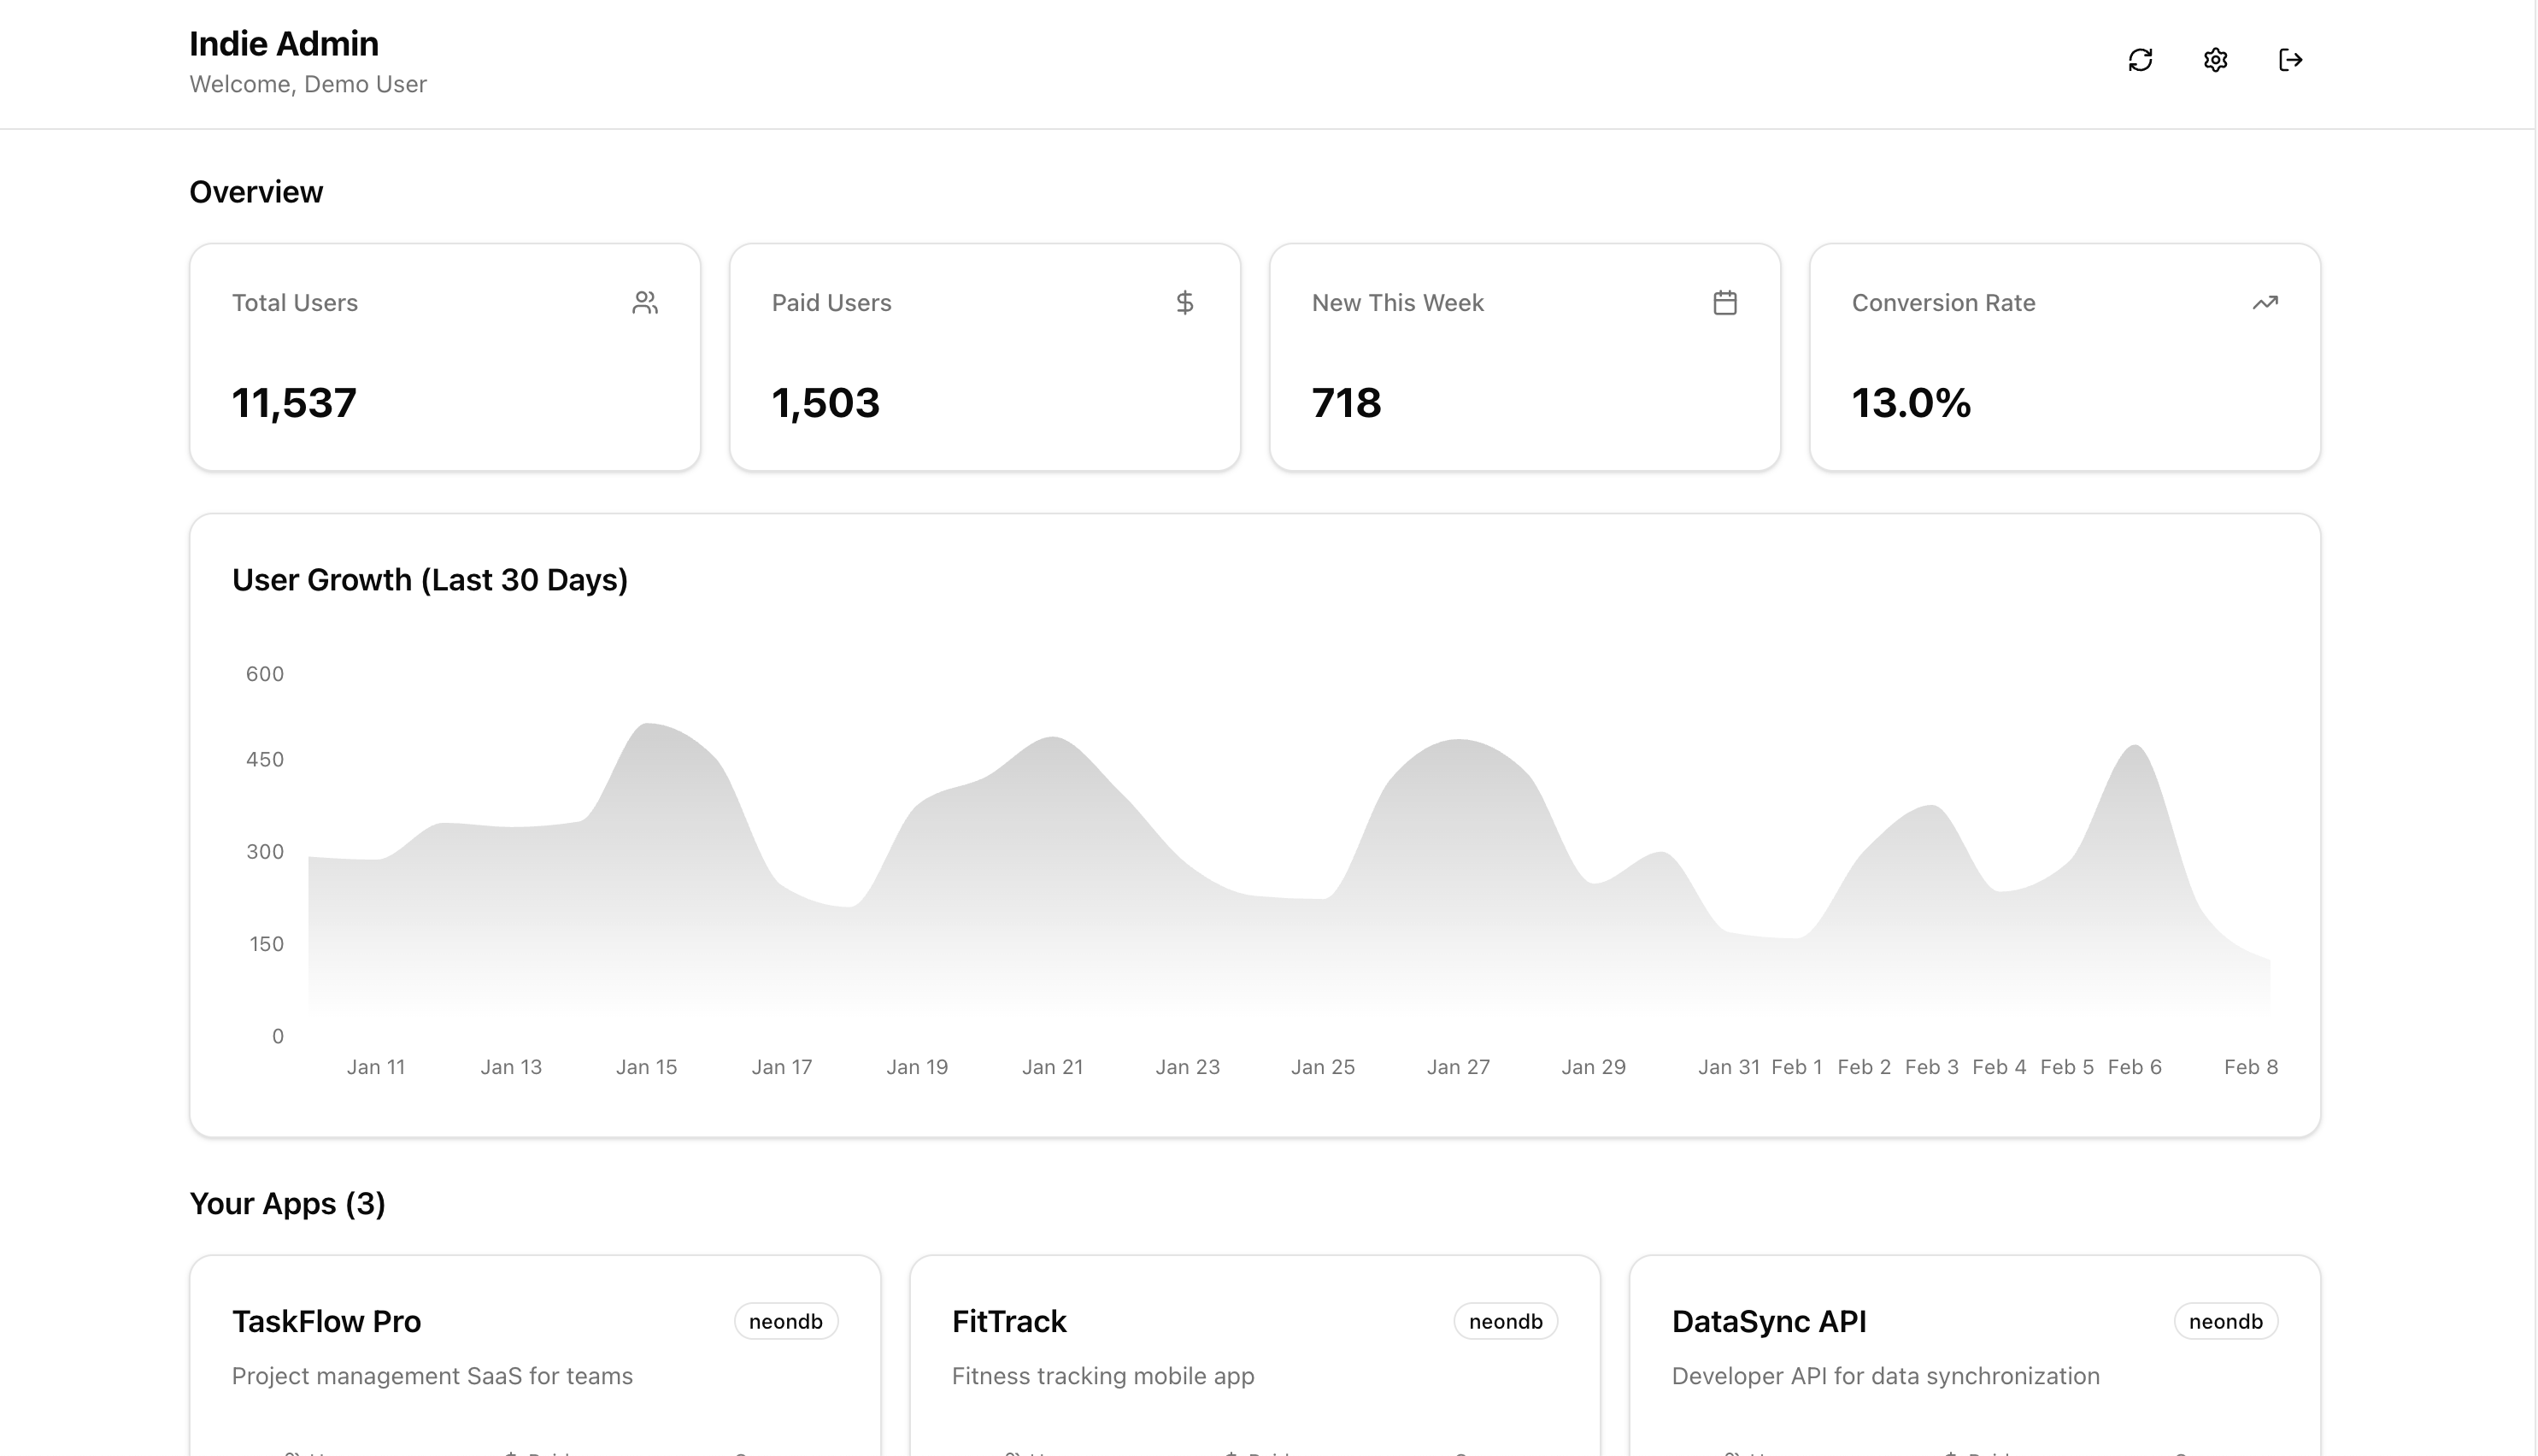Screen dimensions: 2538x1456
Task: Click the Your Apps (3) heading
Action: pyautogui.click(x=287, y=1203)
